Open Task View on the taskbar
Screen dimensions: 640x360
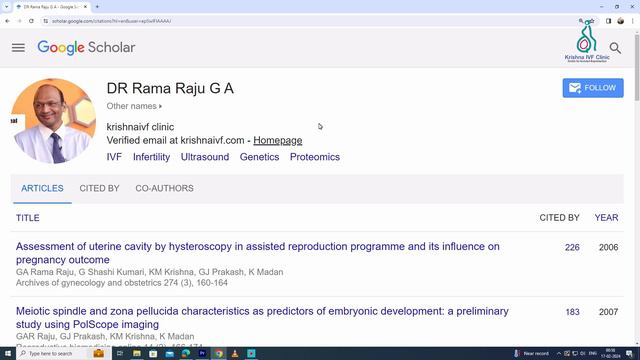(x=120, y=353)
